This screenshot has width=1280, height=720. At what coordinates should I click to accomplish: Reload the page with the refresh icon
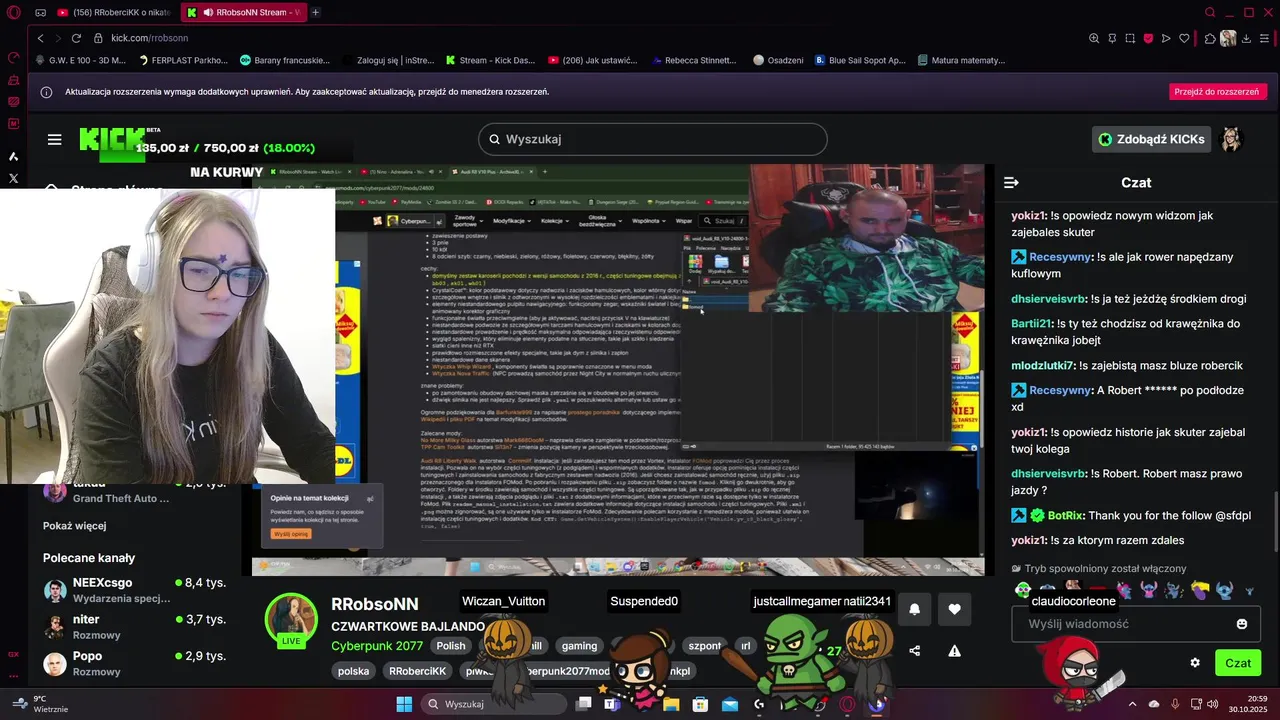[x=76, y=38]
